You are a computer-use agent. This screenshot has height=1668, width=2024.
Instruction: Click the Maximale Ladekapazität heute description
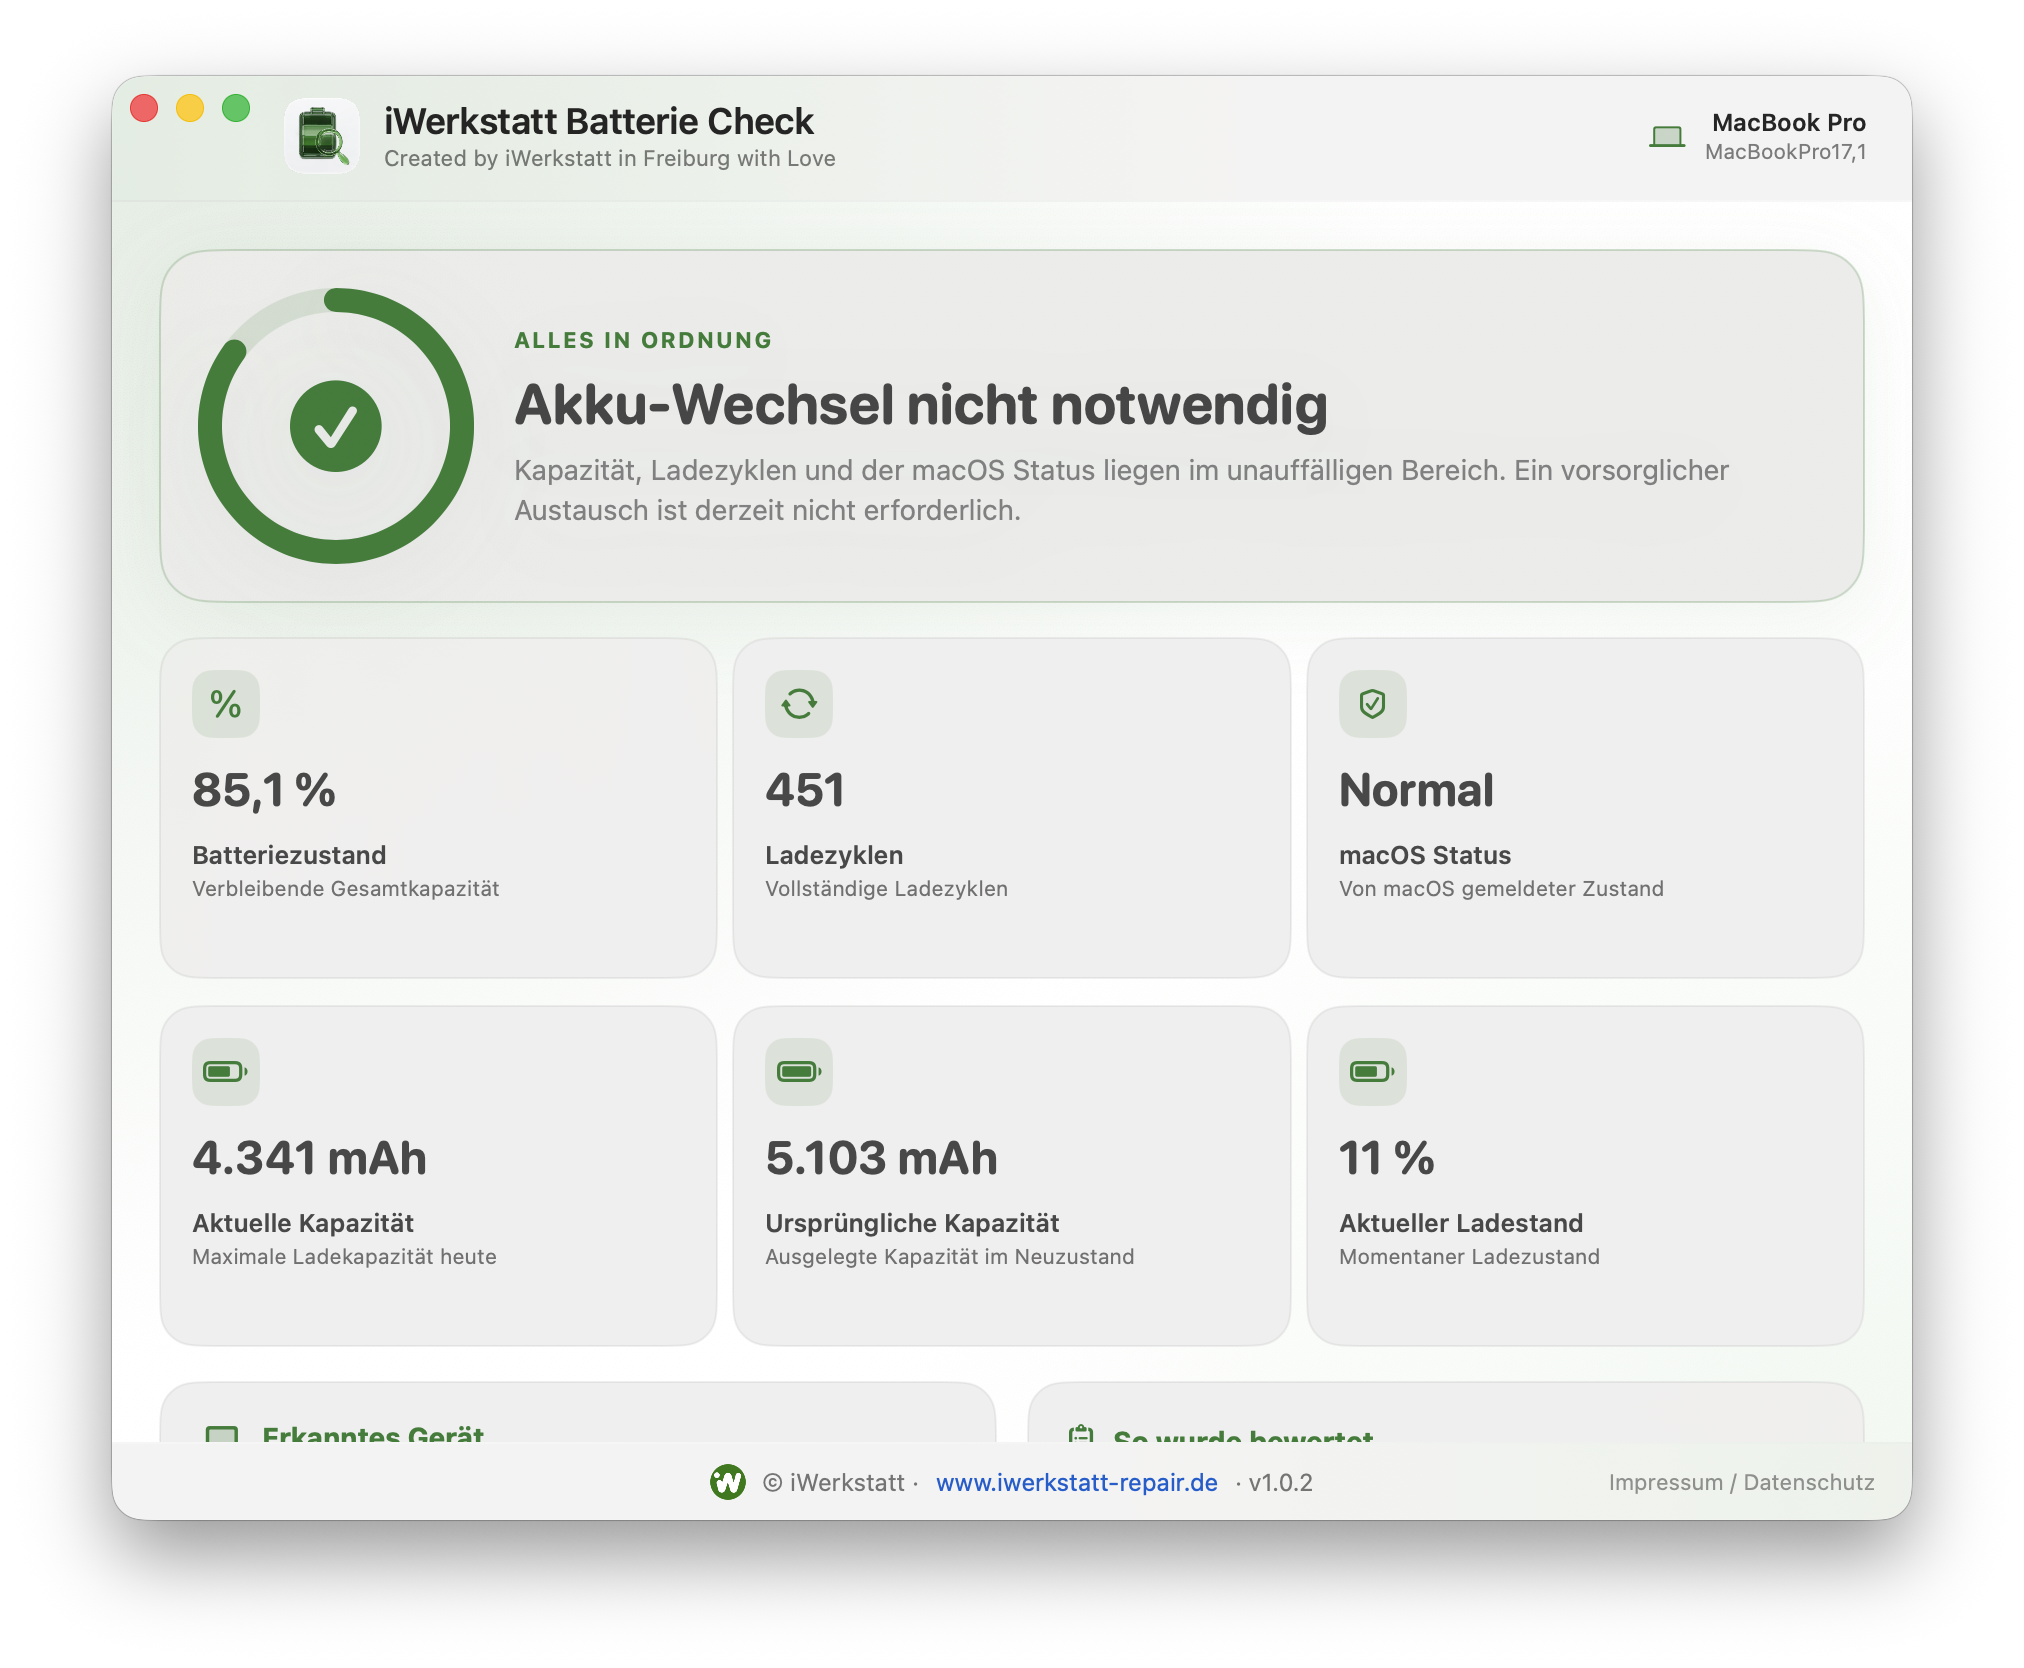[344, 1256]
